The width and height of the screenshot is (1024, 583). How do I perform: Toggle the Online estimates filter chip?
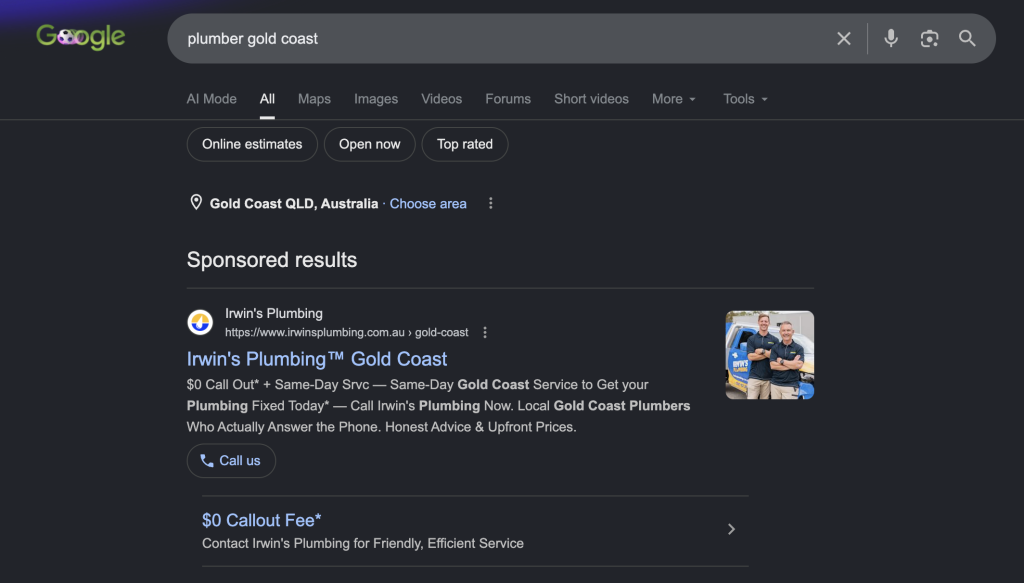point(252,144)
